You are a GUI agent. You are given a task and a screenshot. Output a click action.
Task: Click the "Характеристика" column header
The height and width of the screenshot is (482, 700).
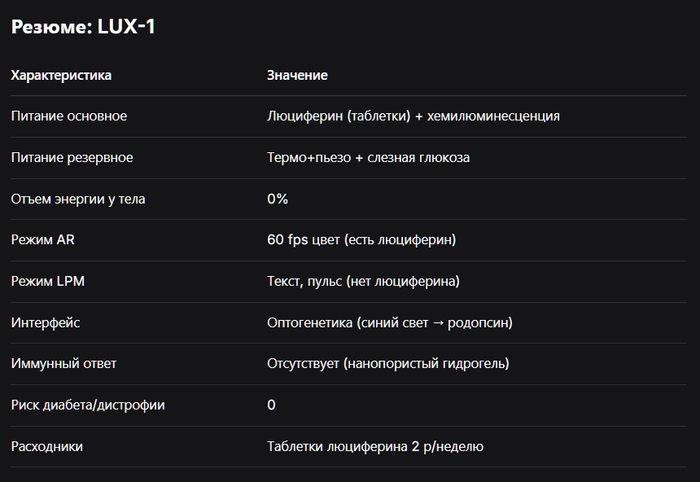tap(61, 75)
